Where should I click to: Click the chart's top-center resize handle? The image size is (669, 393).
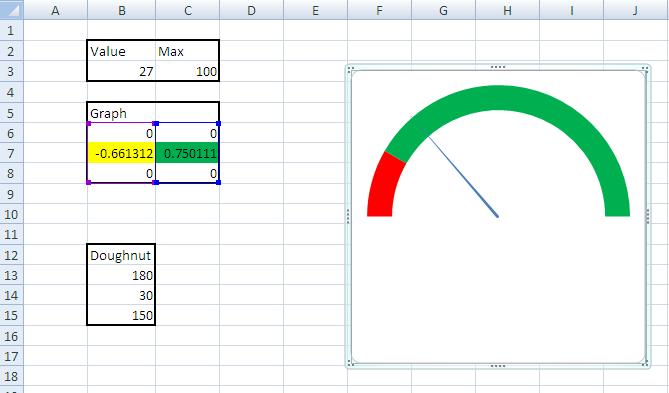(498, 67)
